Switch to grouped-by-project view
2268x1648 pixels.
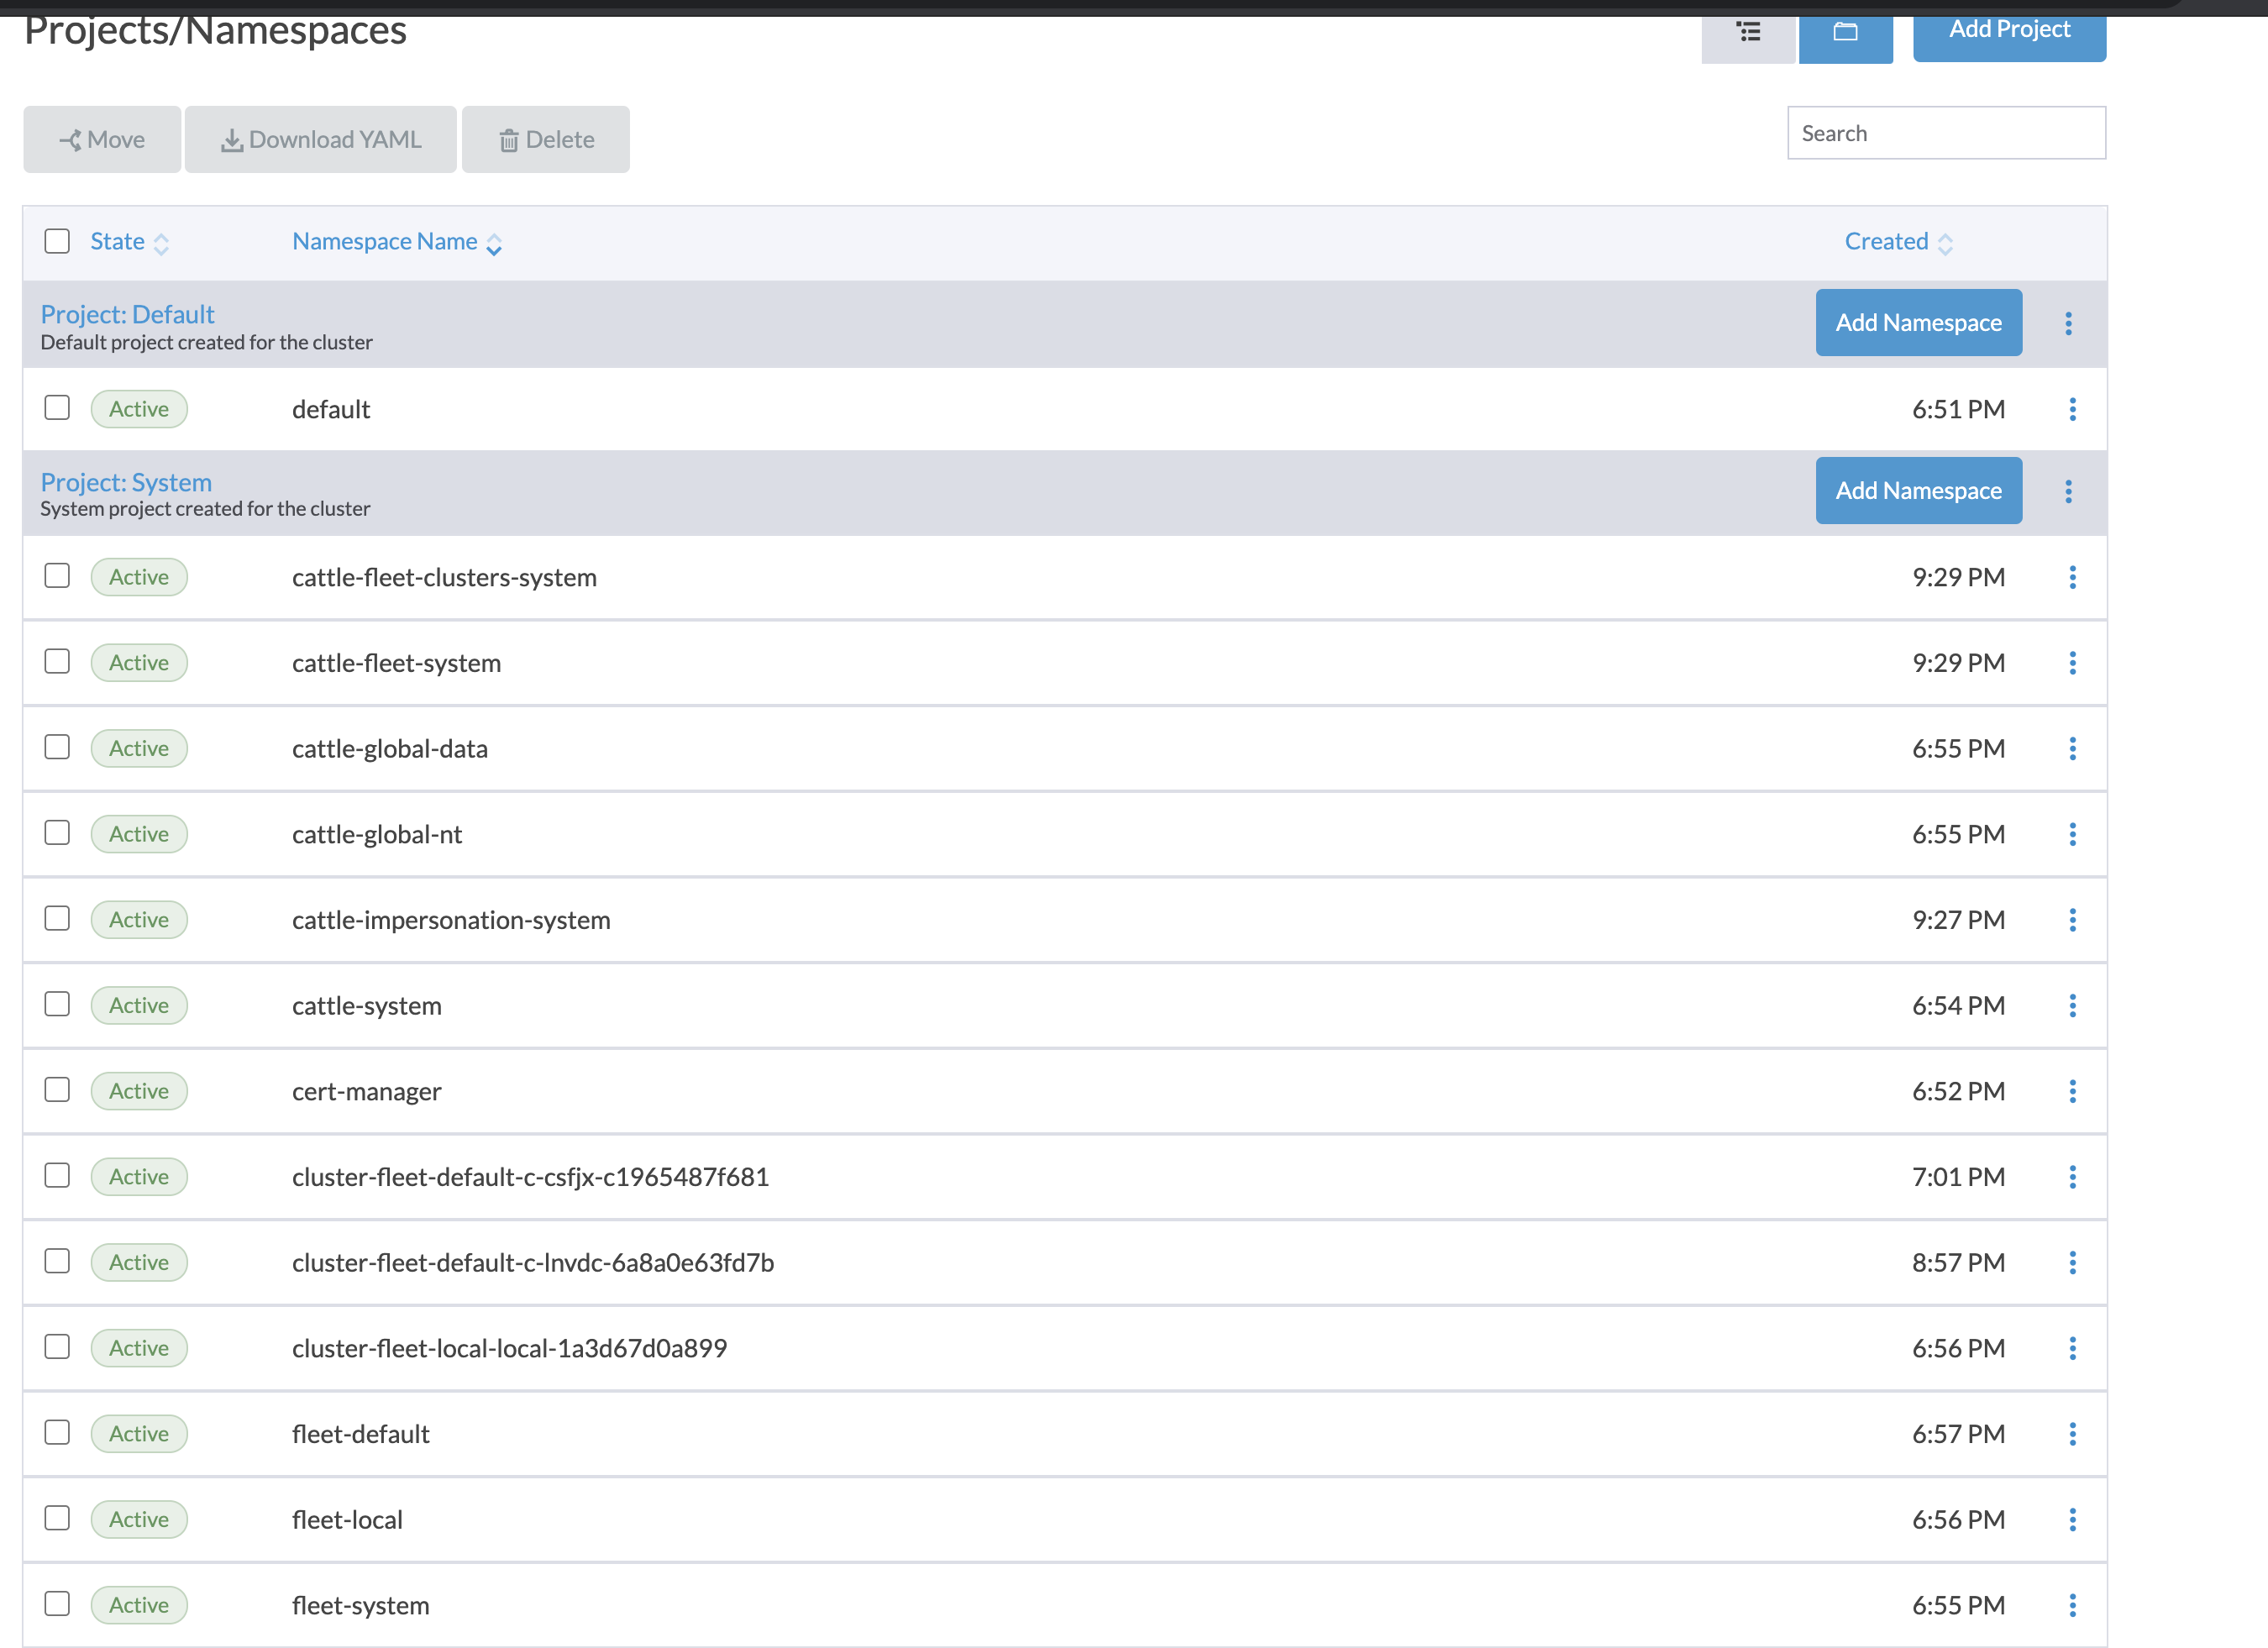pos(1845,33)
